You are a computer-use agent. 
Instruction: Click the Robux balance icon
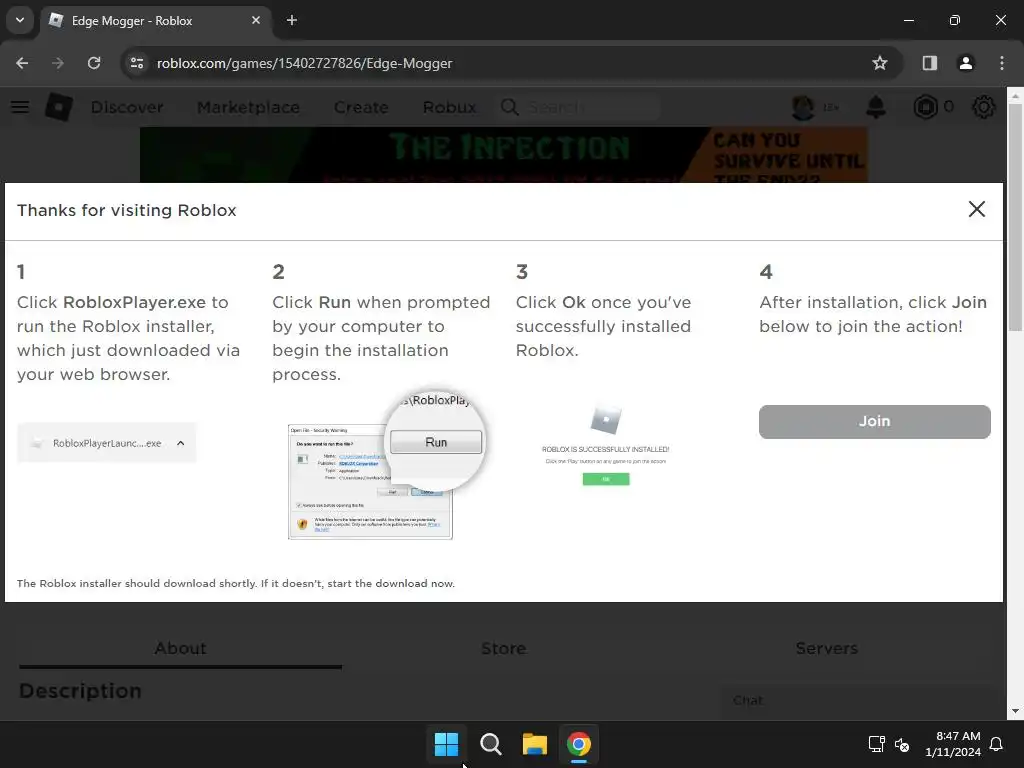[925, 107]
